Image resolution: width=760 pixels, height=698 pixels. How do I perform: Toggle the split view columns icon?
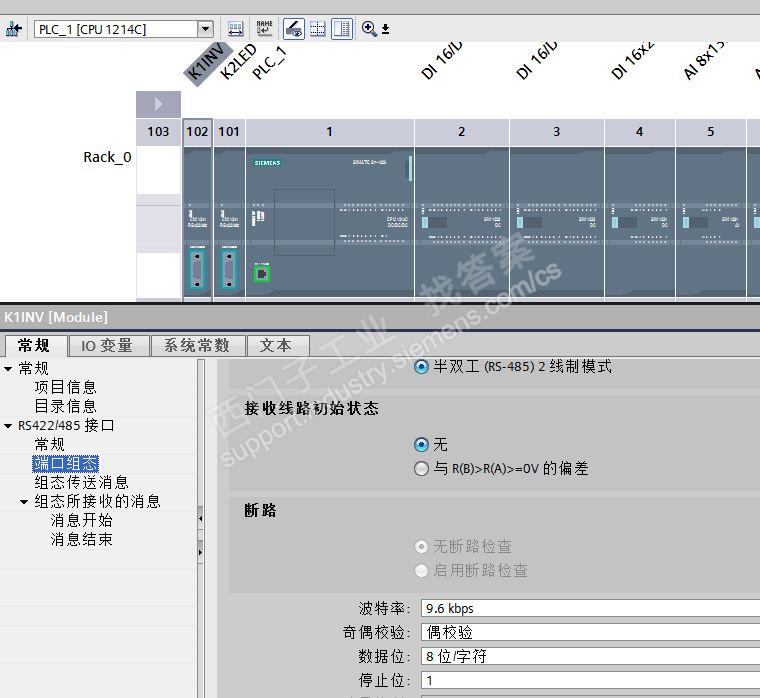click(342, 29)
